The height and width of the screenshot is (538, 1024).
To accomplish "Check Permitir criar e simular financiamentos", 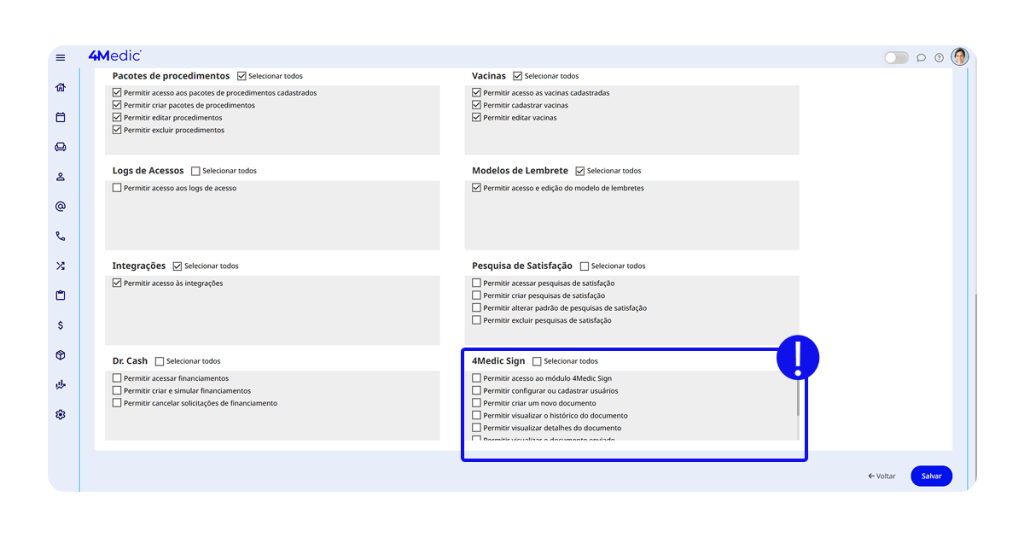I will 117,390.
